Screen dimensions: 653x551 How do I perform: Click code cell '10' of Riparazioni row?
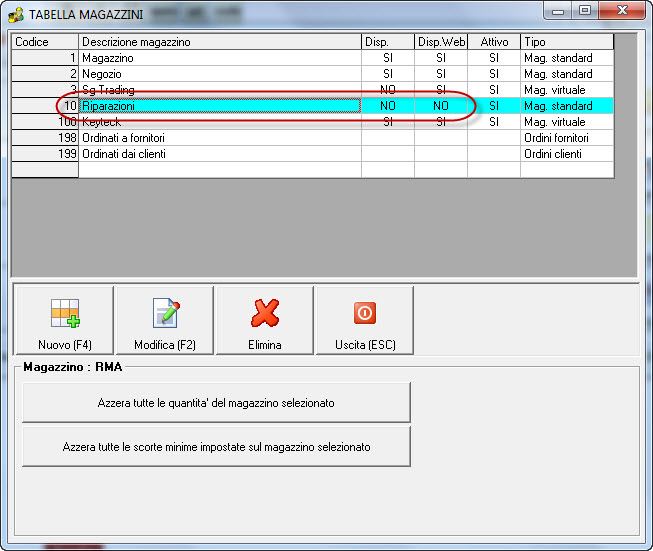[x=45, y=106]
